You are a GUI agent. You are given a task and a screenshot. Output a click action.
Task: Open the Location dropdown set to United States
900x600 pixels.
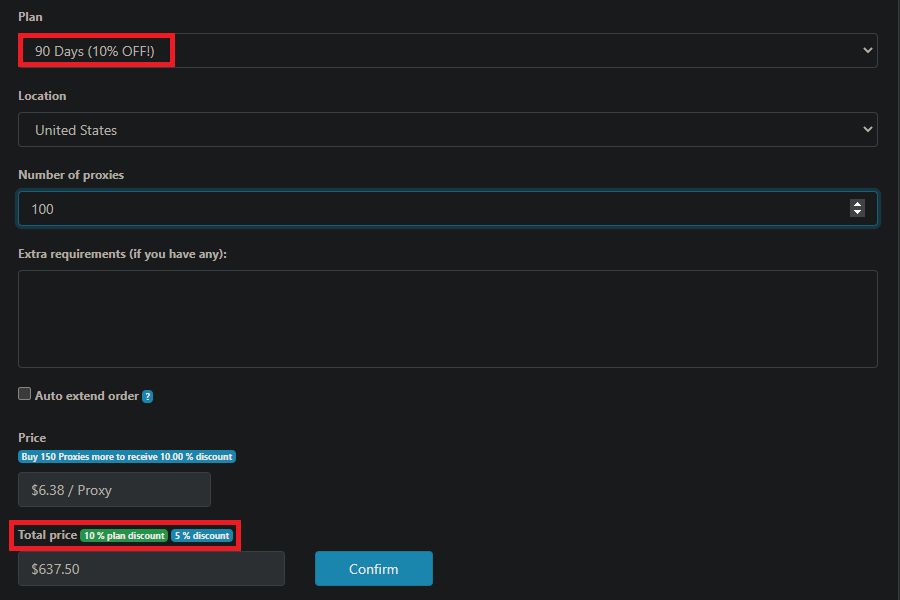tap(448, 130)
